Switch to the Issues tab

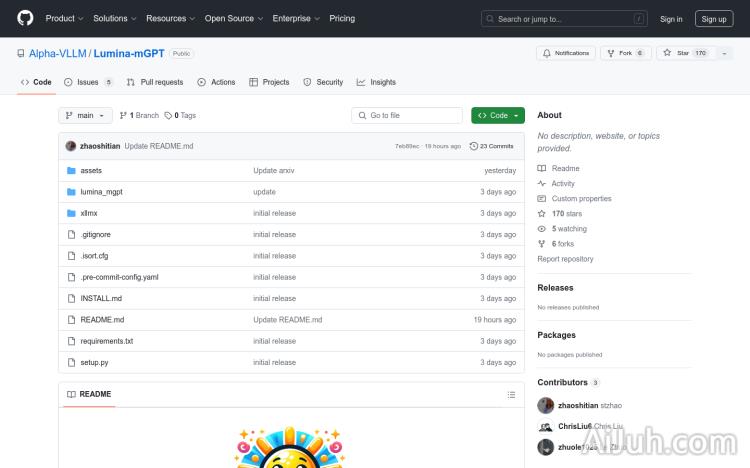[88, 82]
